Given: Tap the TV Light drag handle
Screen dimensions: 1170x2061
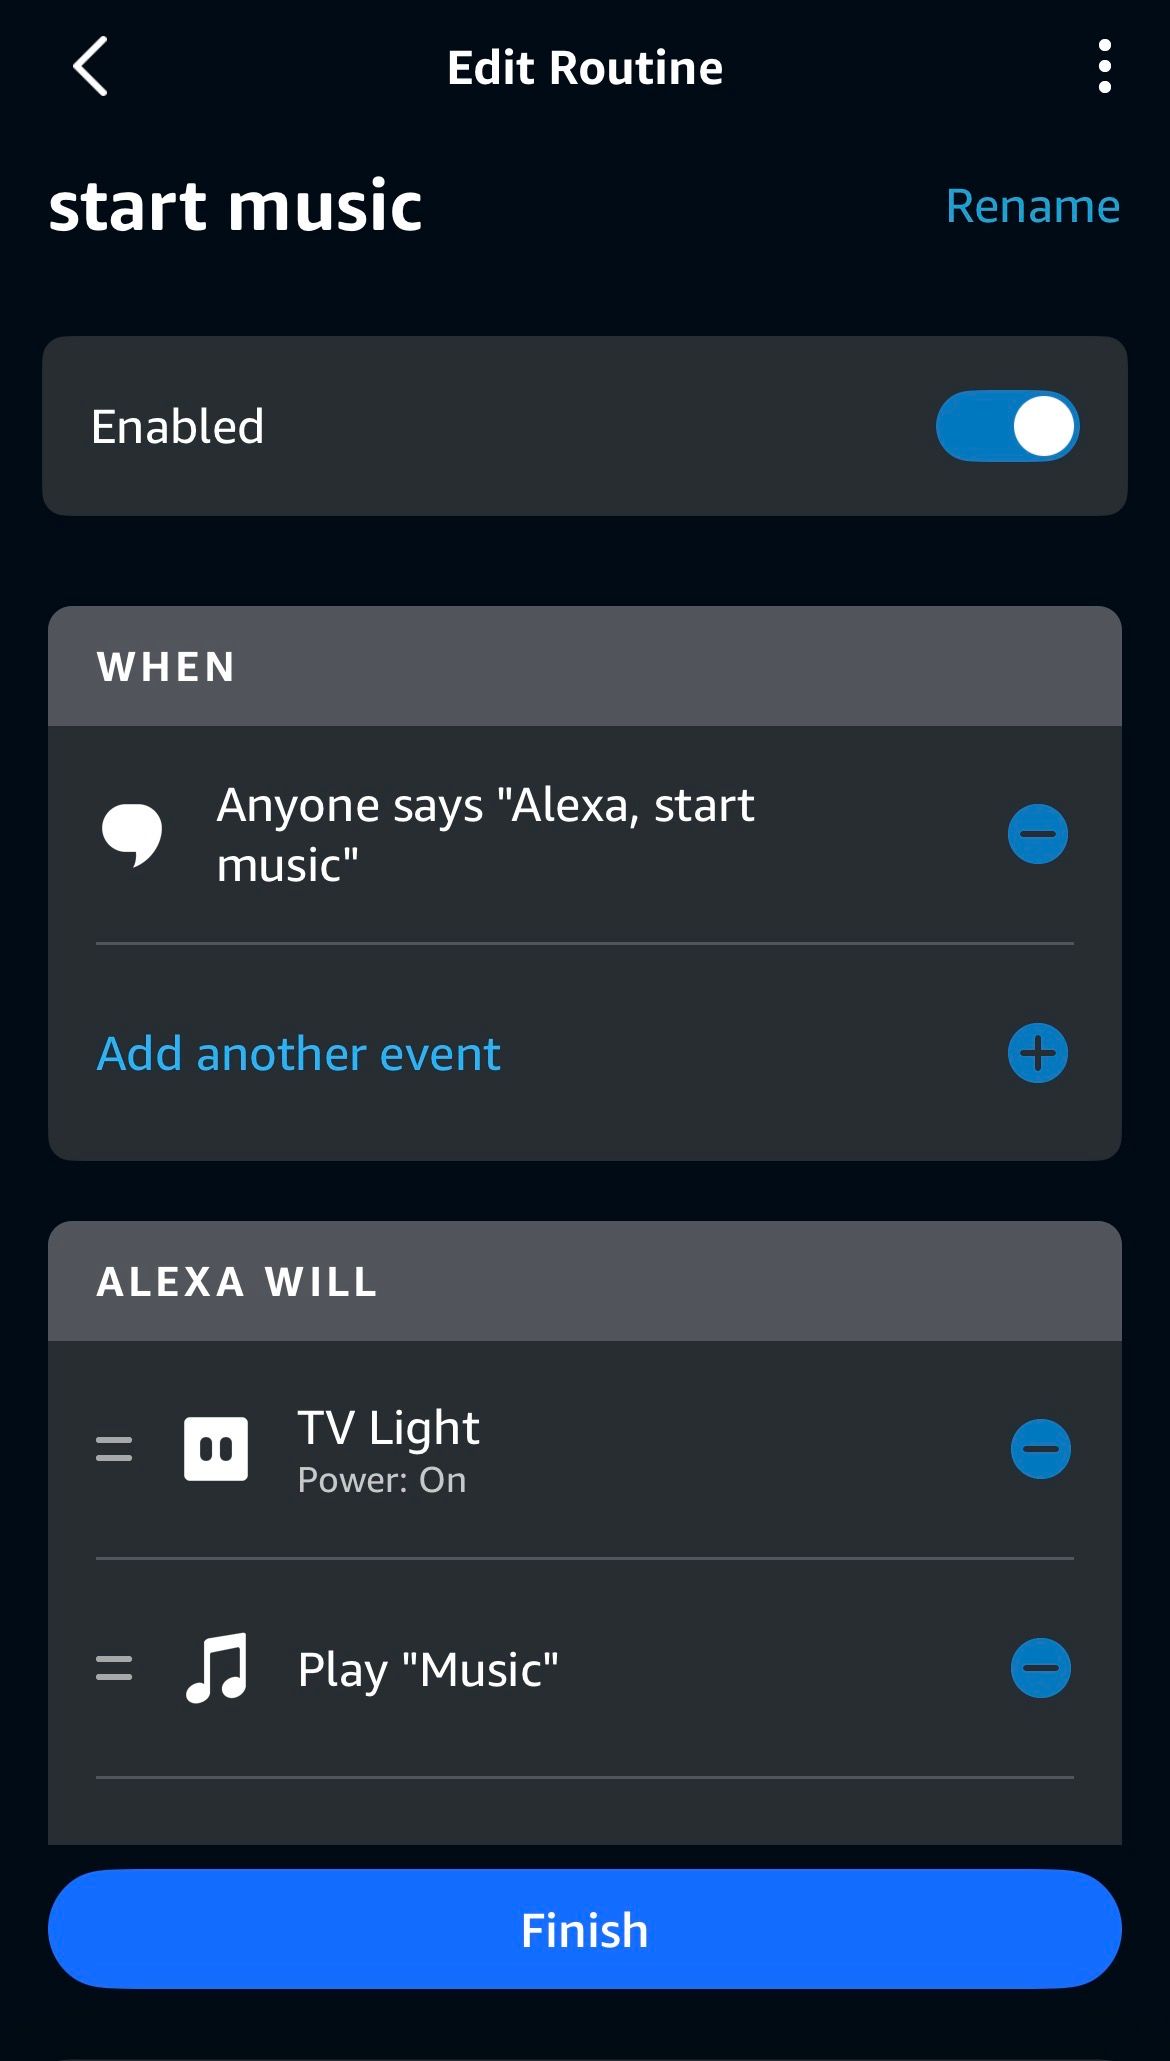Looking at the screenshot, I should pyautogui.click(x=114, y=1449).
